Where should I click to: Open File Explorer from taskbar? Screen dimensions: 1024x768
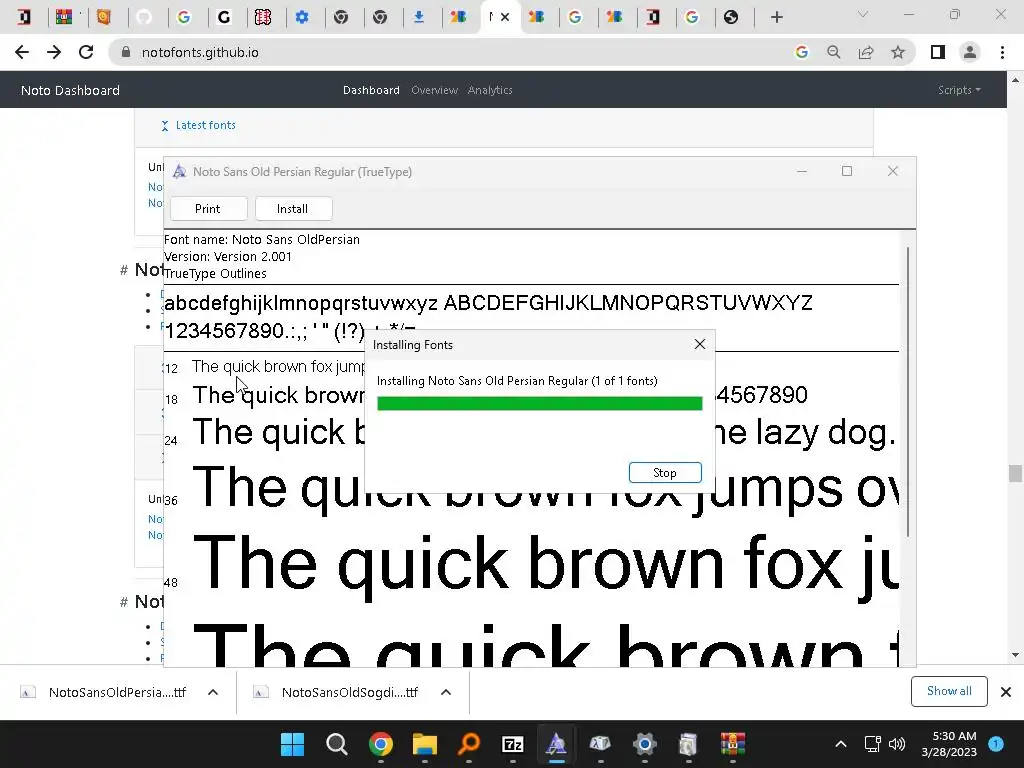pyautogui.click(x=424, y=744)
